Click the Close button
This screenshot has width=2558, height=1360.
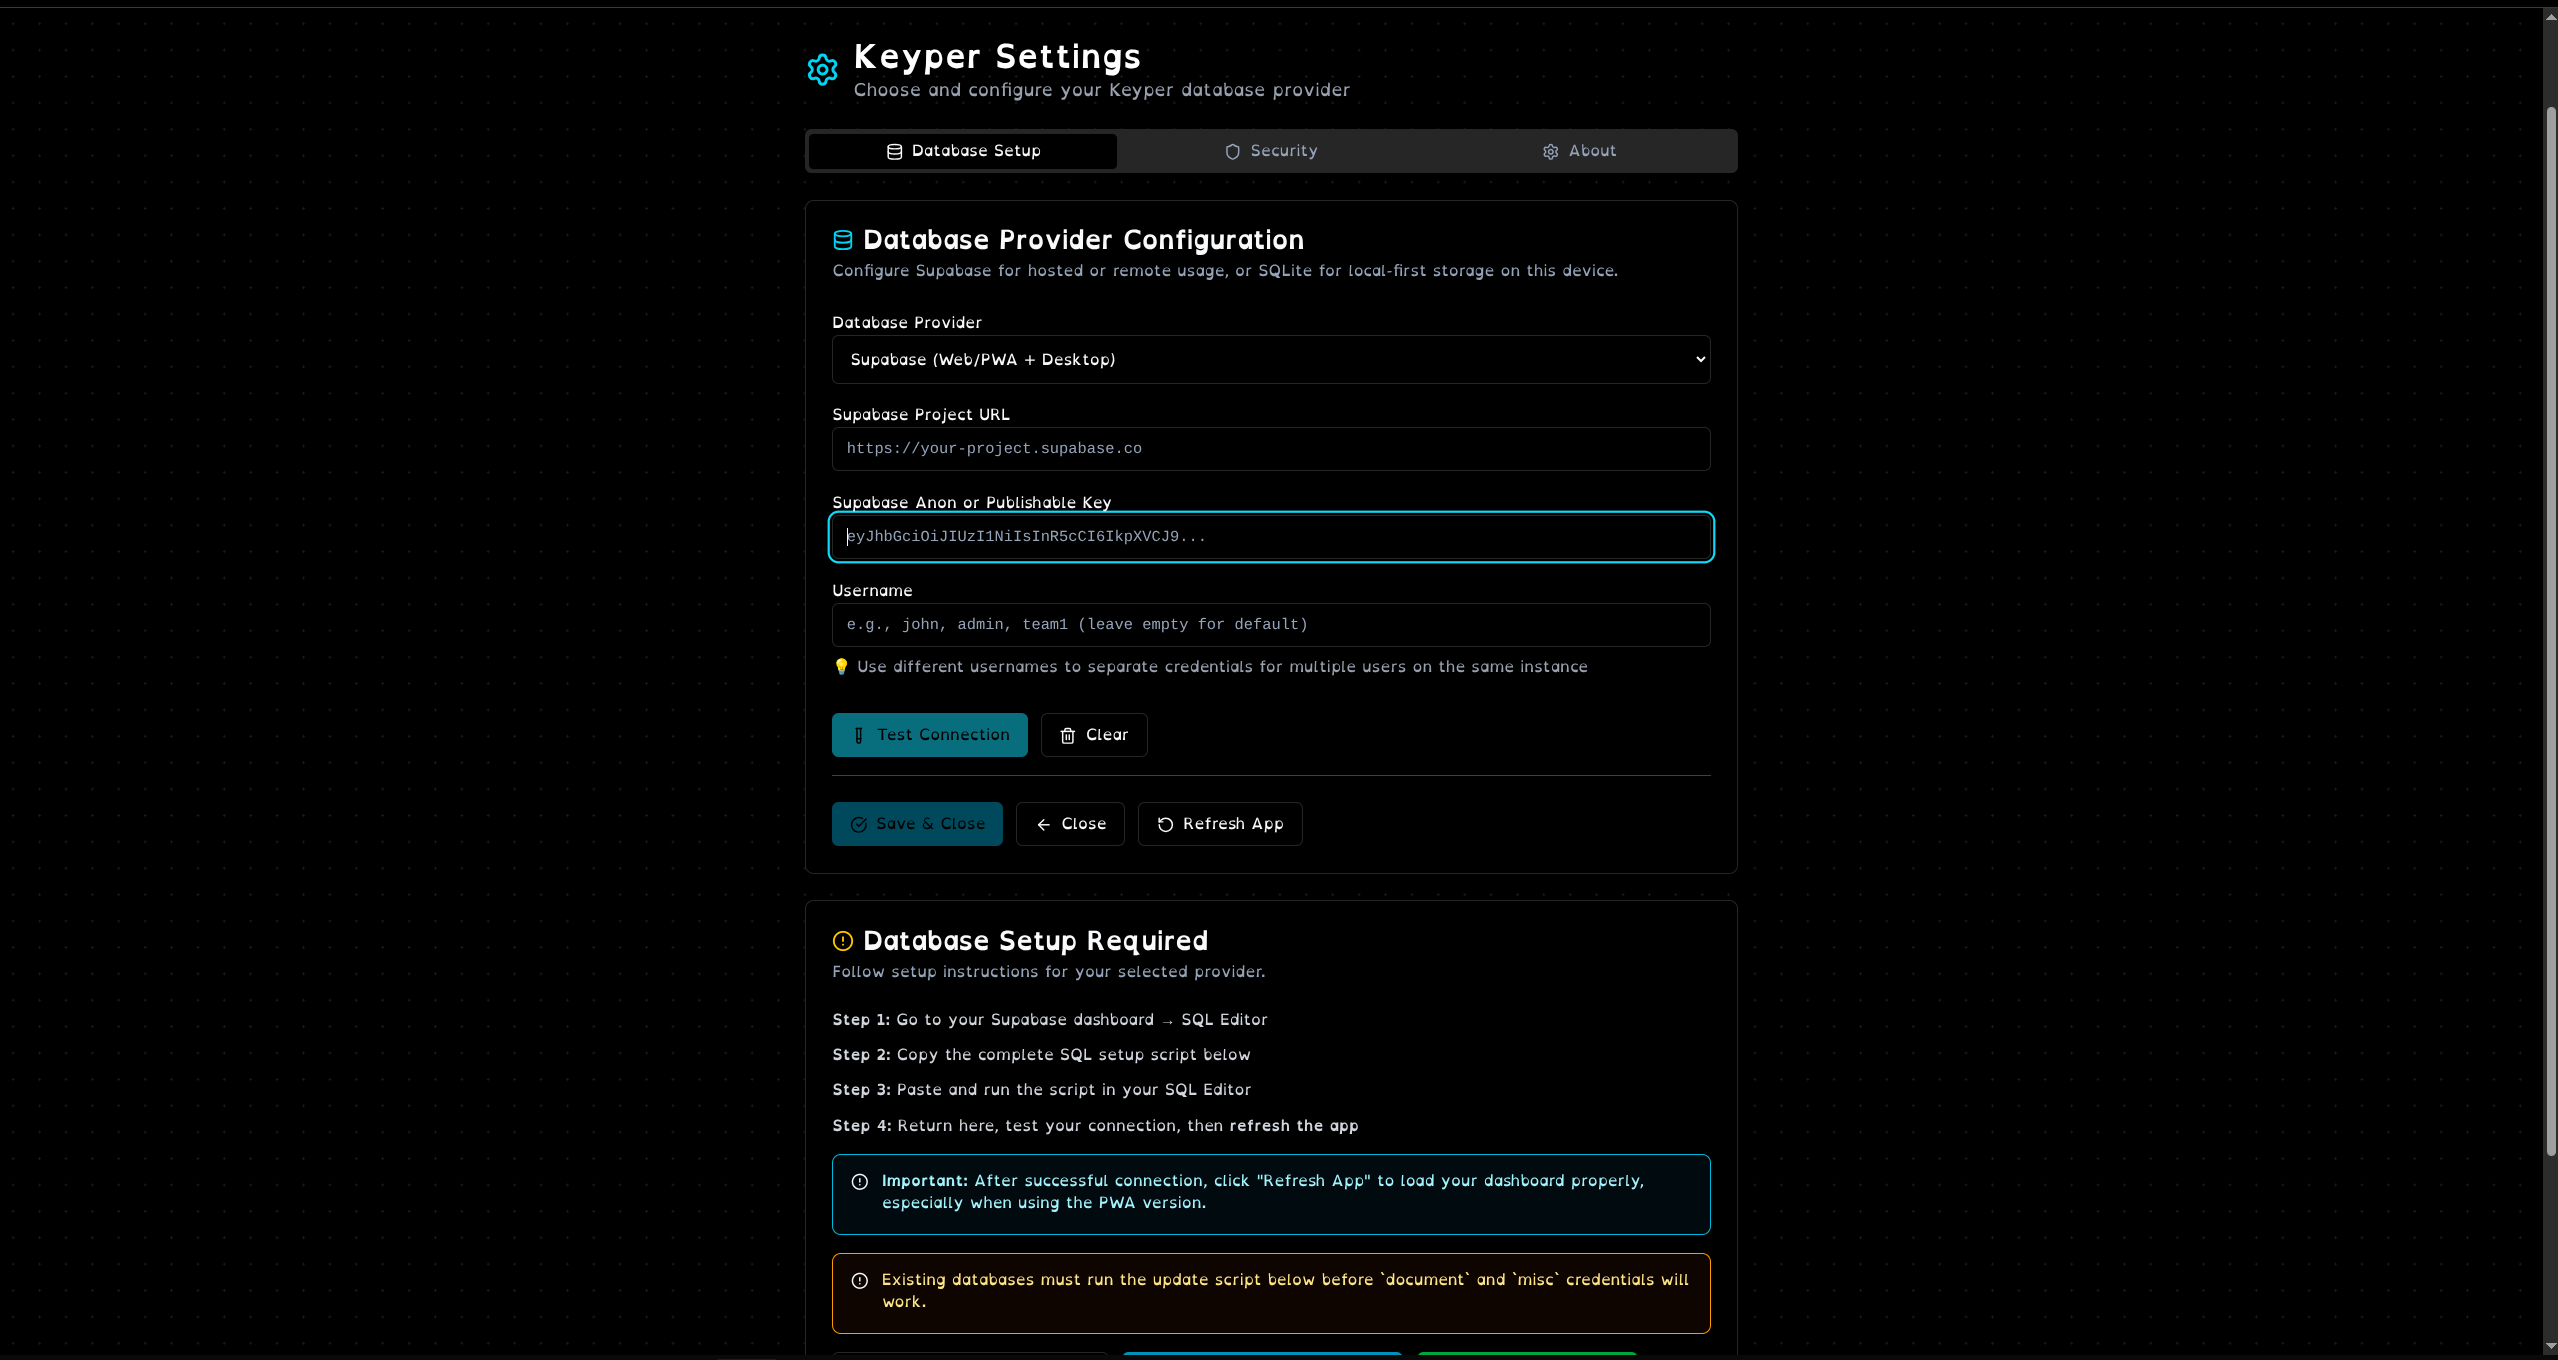[1070, 824]
